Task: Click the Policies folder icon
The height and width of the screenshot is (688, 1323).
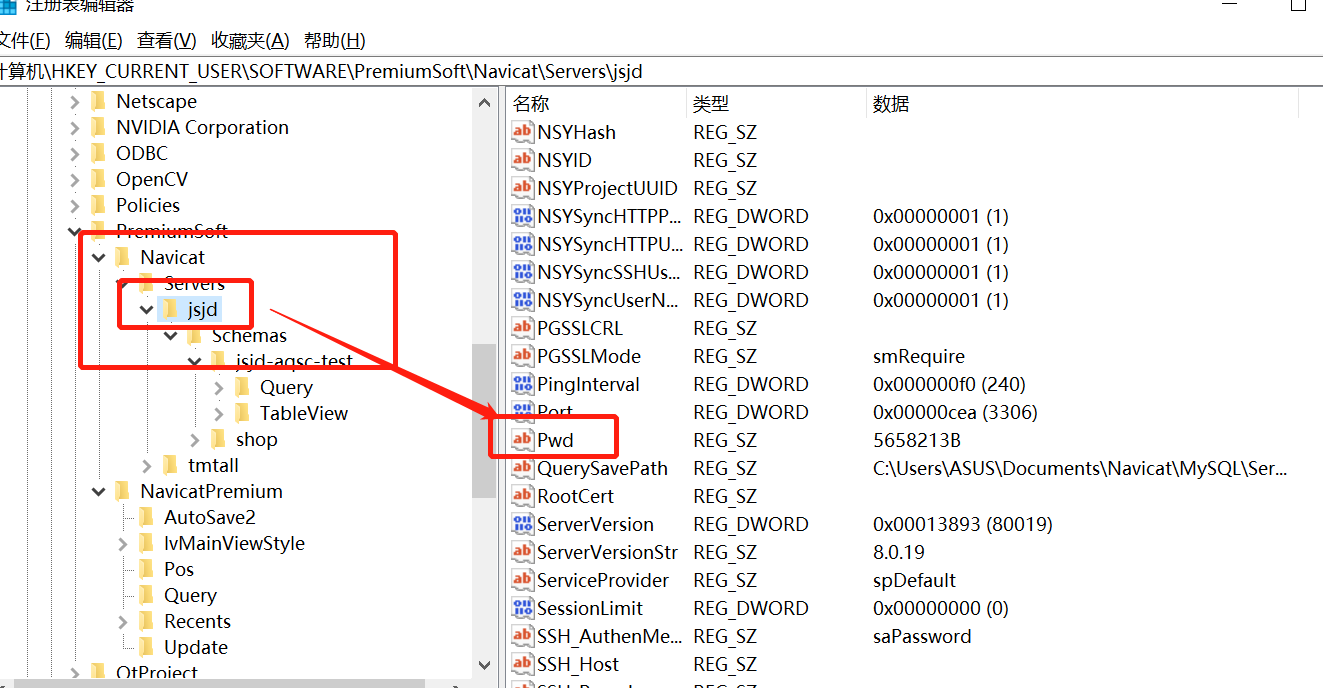Action: coord(98,205)
